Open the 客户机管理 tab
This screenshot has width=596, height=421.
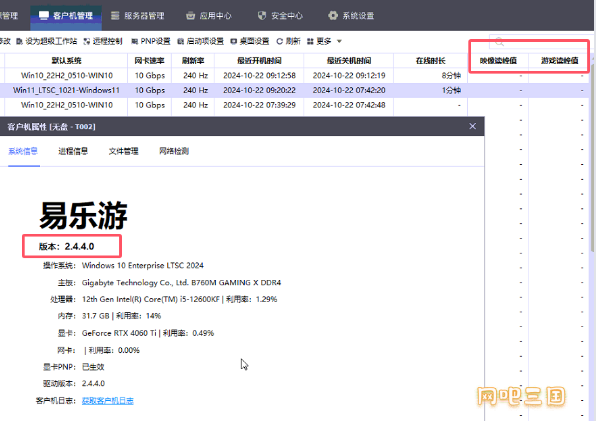66,16
